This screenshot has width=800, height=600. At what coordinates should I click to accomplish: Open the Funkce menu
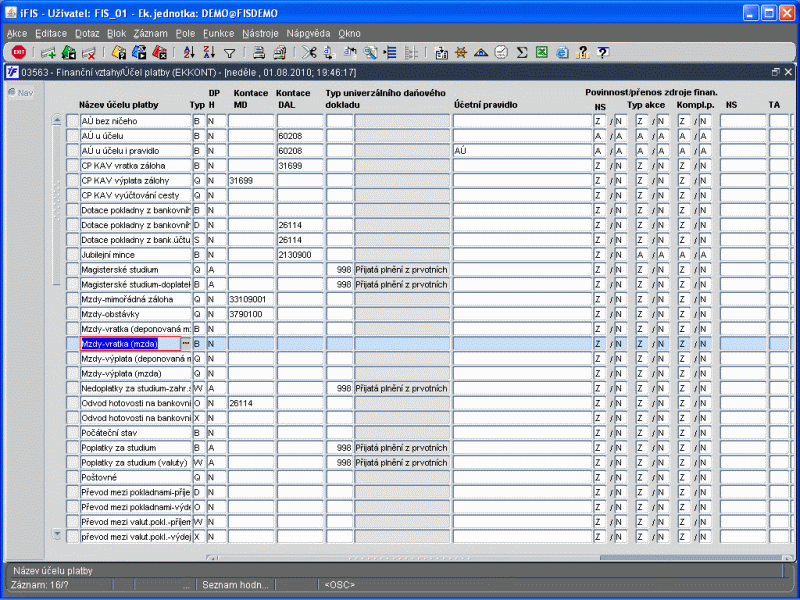[218, 33]
